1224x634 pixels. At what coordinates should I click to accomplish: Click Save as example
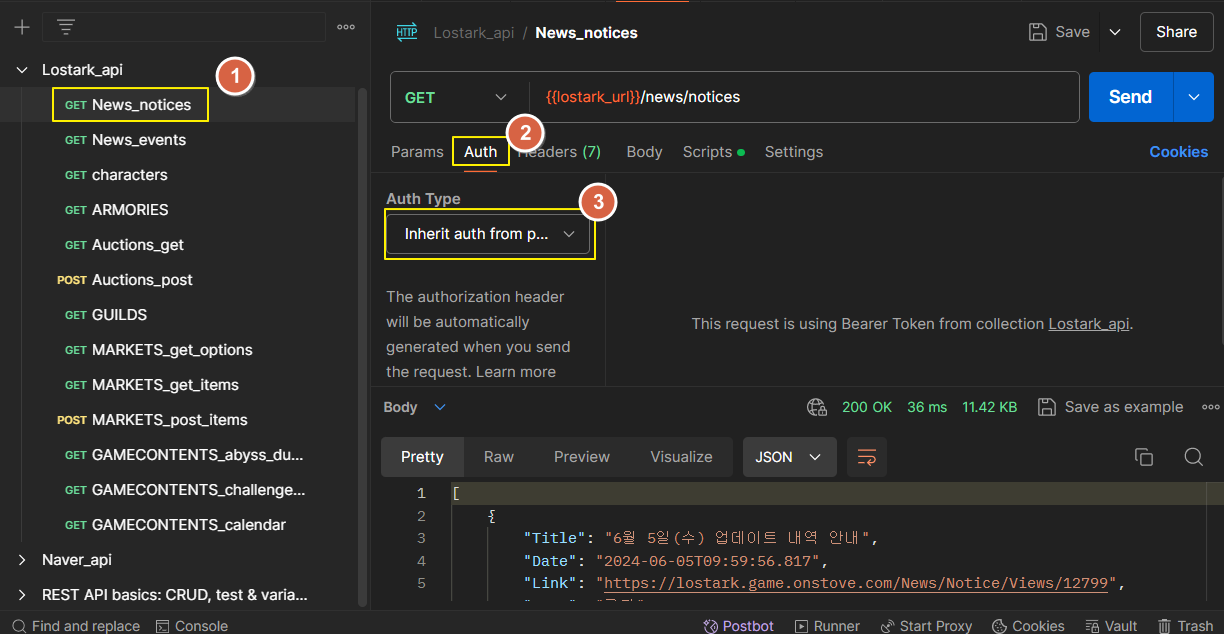click(x=1110, y=407)
